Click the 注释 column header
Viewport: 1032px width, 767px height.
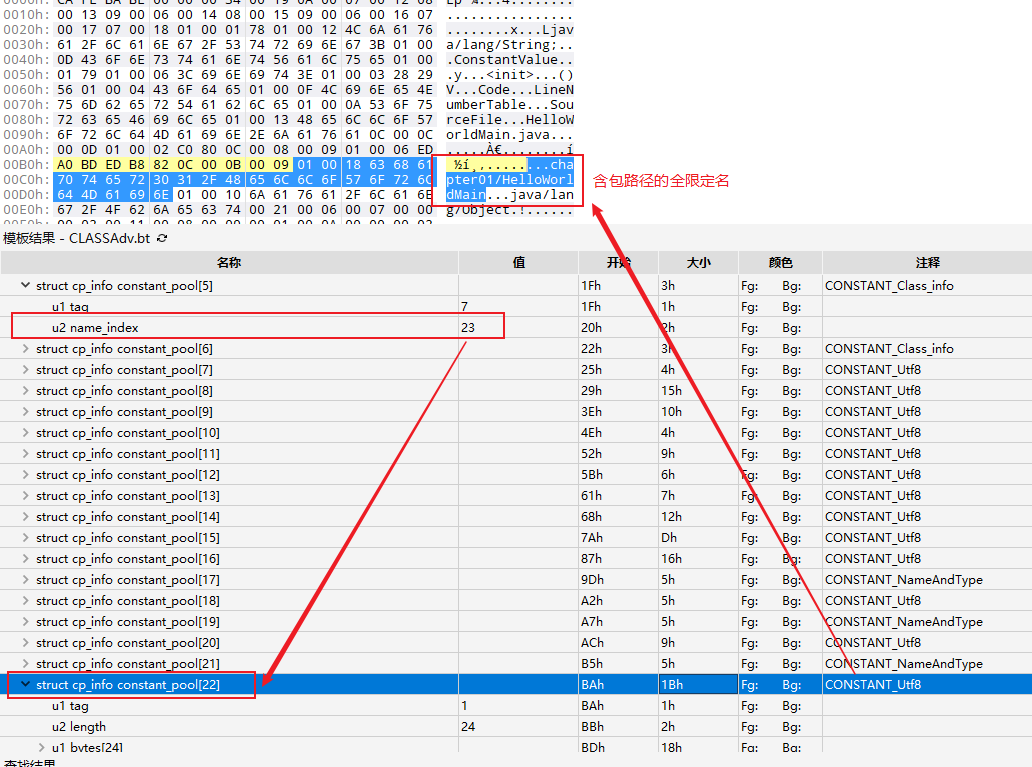tap(926, 262)
